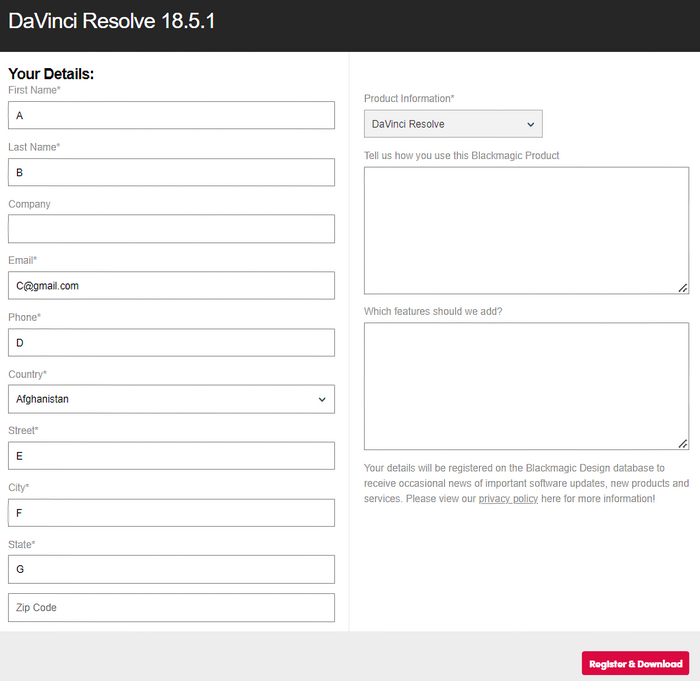Click the Email field containing C@gmail.com
The image size is (700, 681).
[171, 286]
